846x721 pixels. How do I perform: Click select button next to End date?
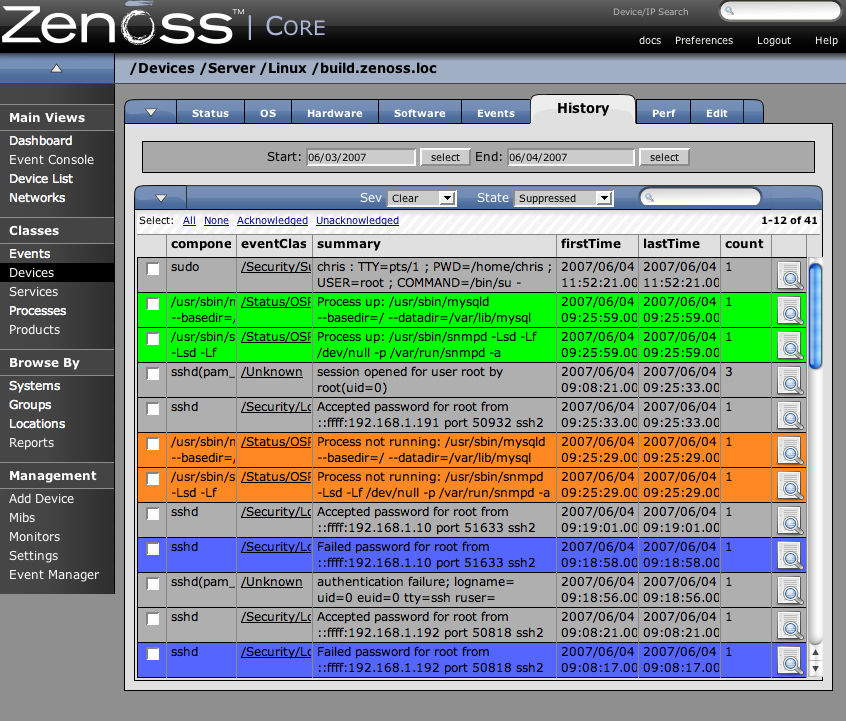click(x=664, y=157)
